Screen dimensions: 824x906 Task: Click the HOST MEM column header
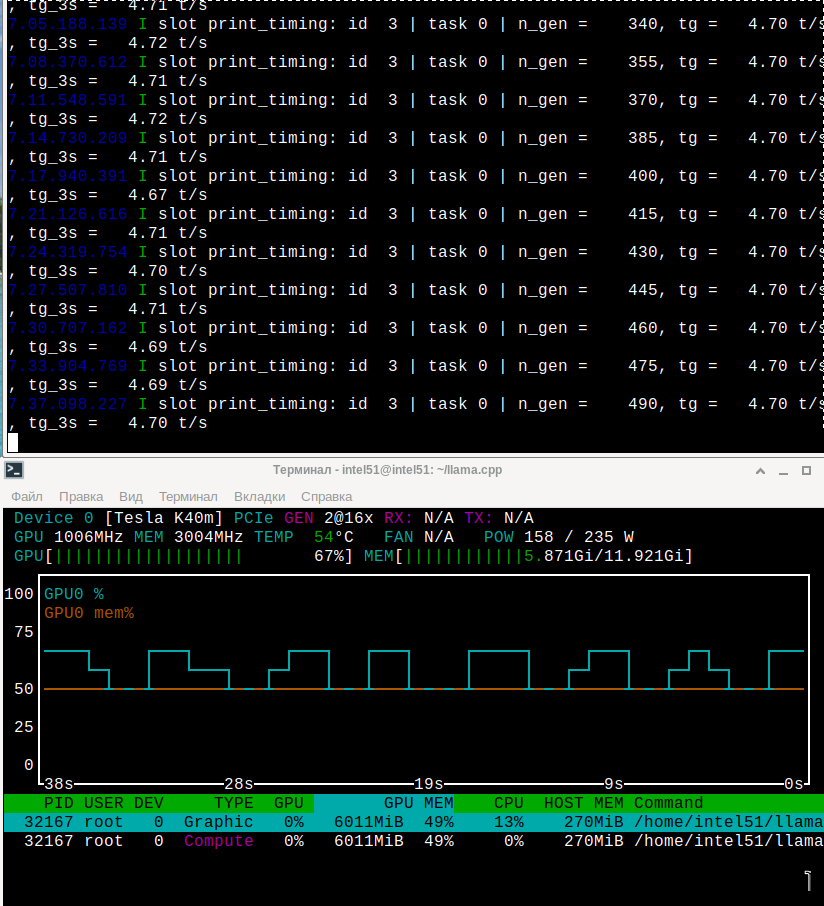[584, 803]
